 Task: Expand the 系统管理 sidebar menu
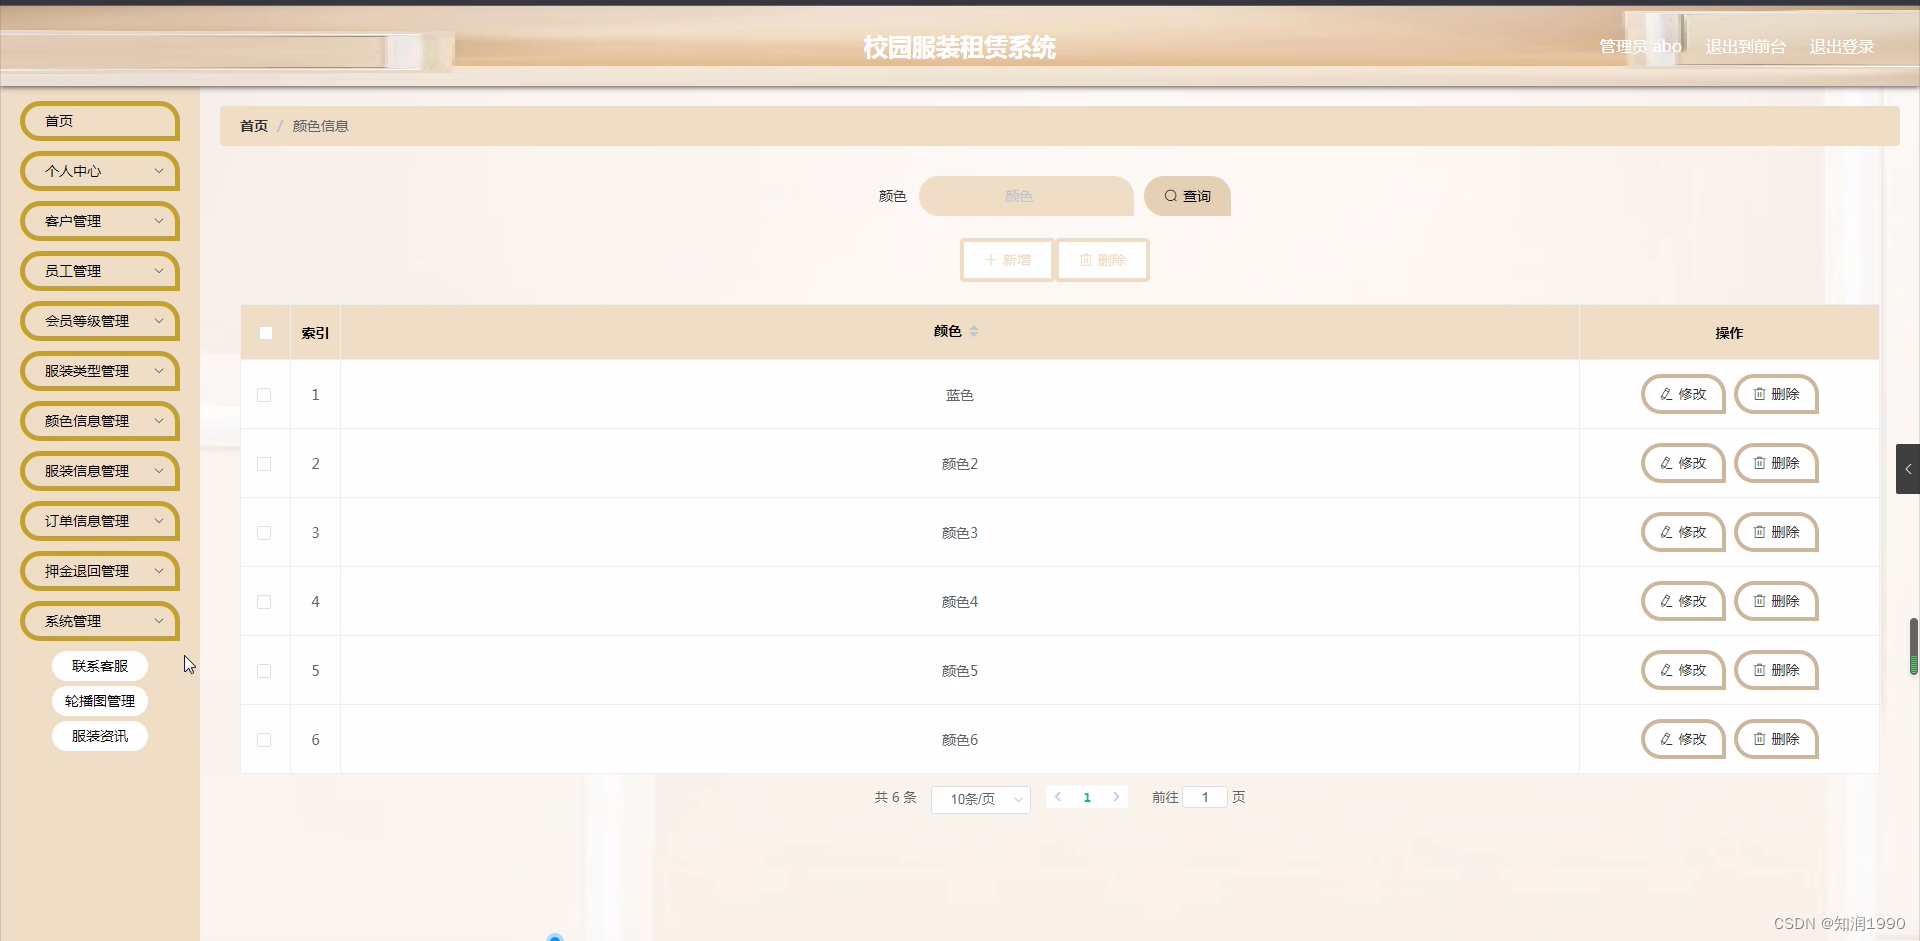(x=98, y=621)
